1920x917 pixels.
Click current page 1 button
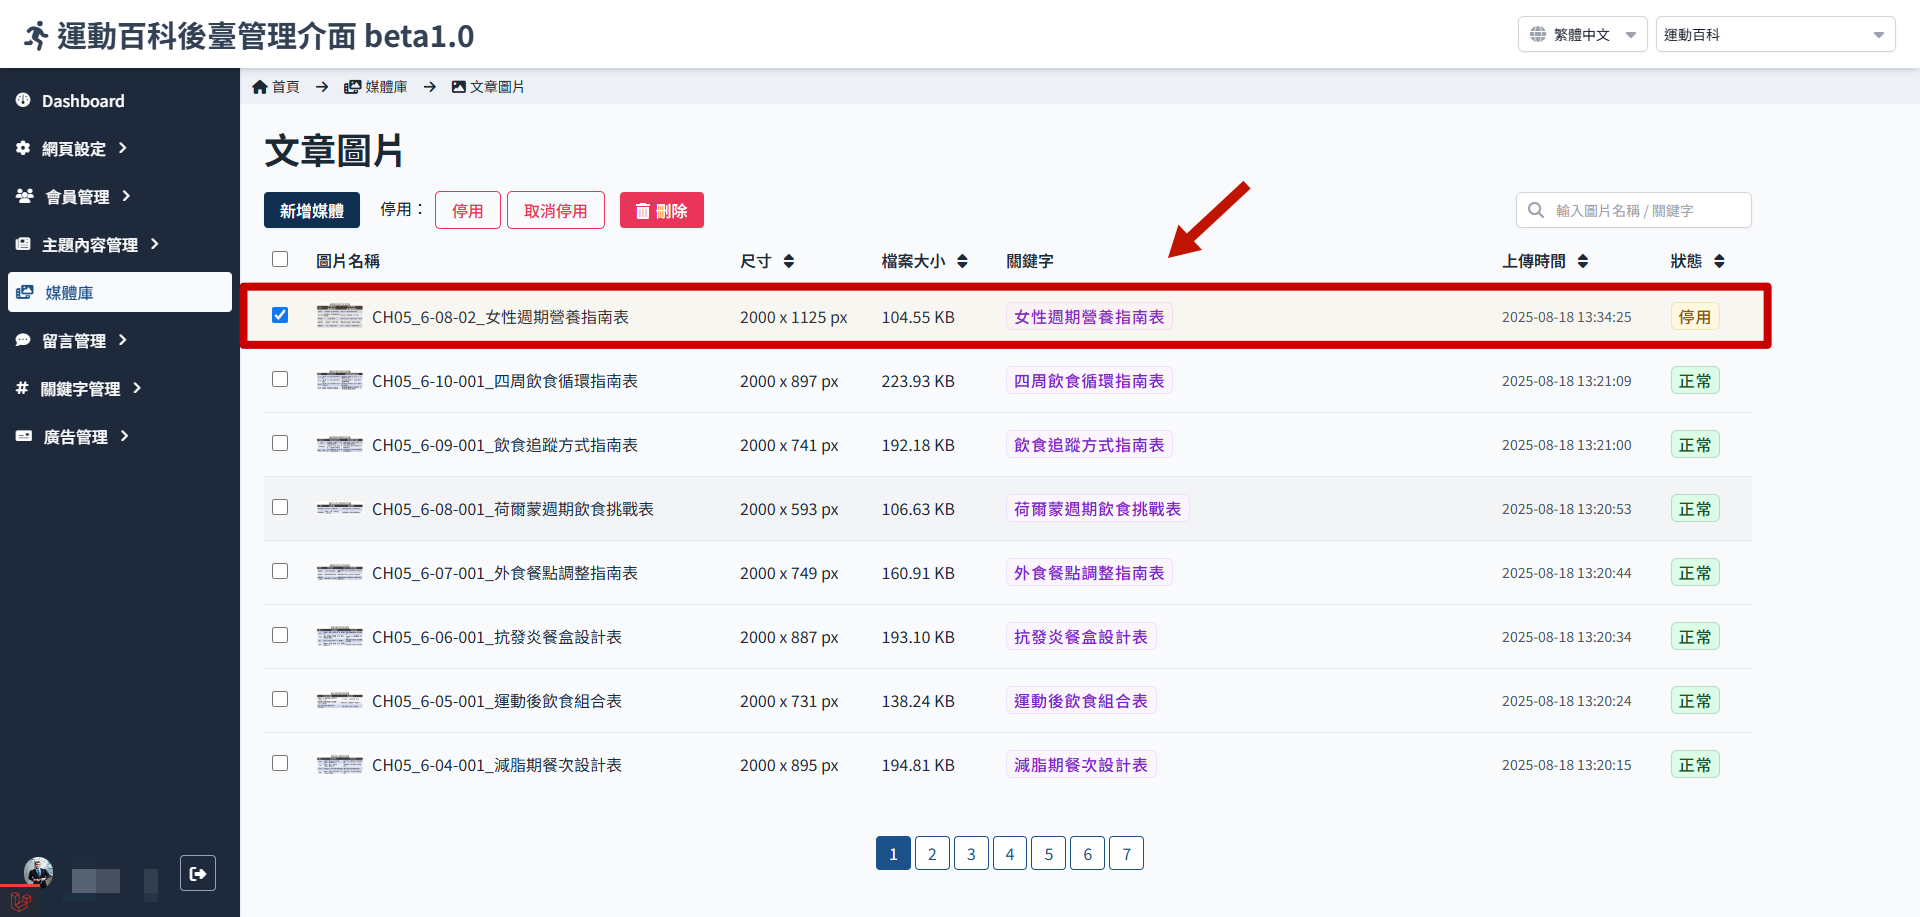tap(893, 853)
